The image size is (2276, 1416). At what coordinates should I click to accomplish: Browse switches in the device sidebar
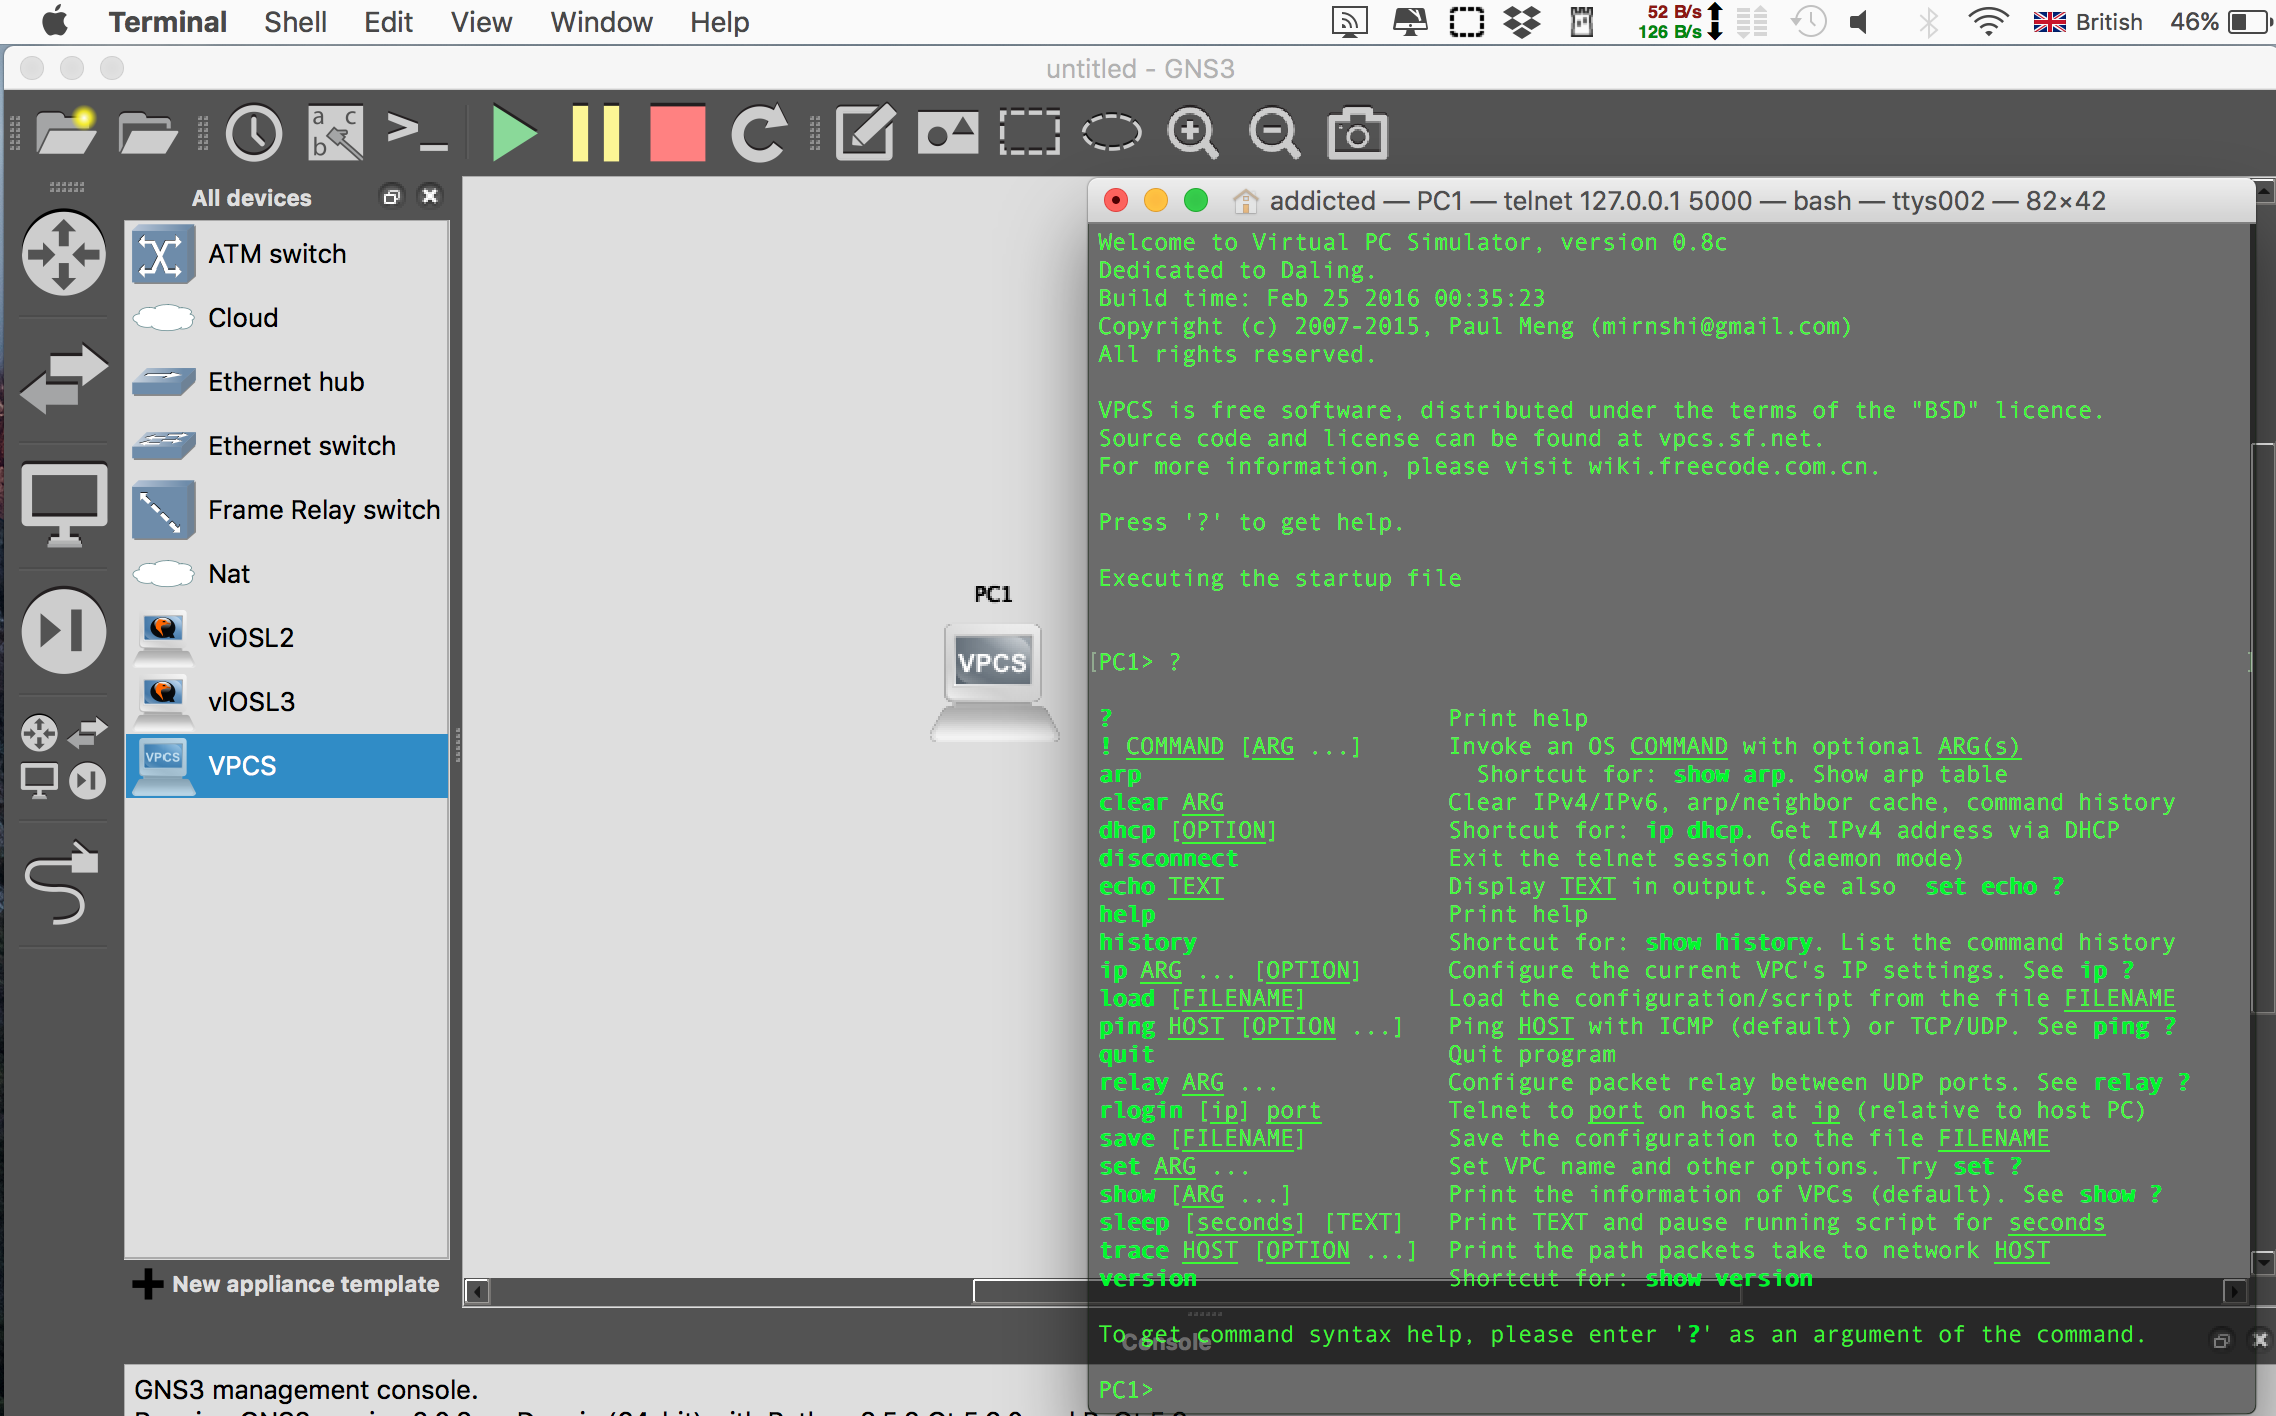click(64, 379)
